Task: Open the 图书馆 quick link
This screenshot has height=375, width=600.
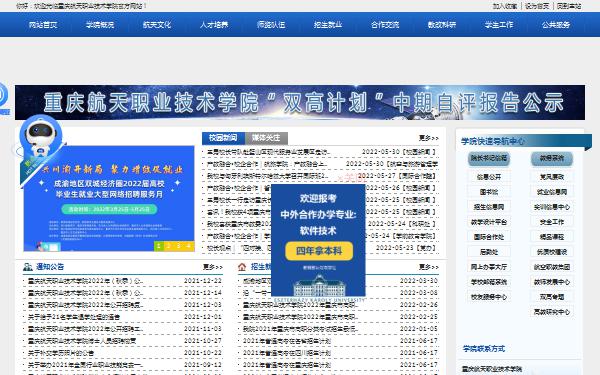Action: pyautogui.click(x=489, y=192)
